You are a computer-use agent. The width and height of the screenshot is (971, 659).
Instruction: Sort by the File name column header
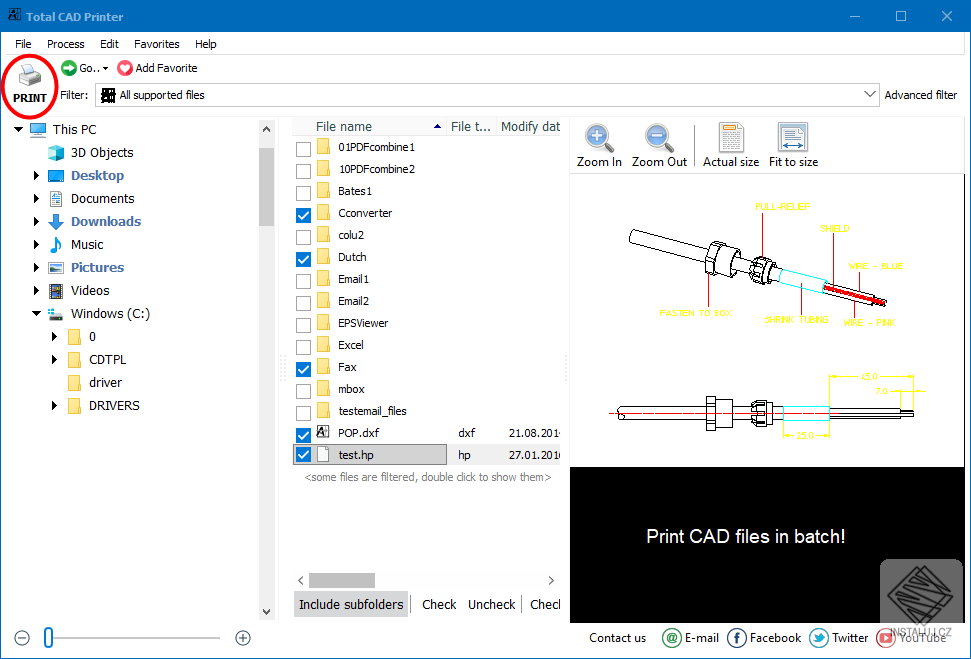click(369, 126)
